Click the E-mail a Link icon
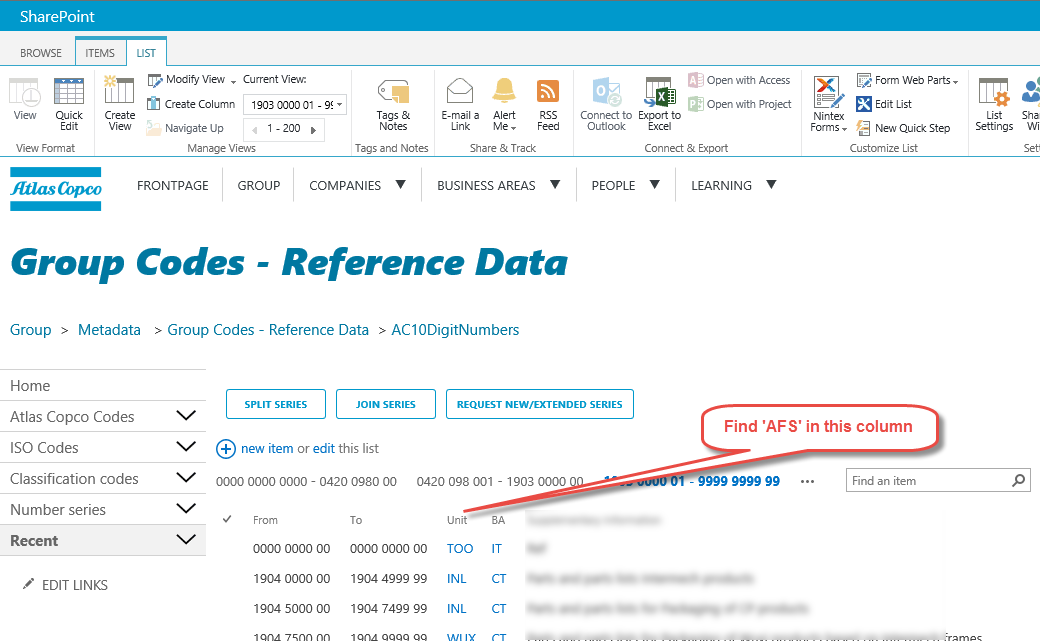The height and width of the screenshot is (641, 1040). [460, 104]
